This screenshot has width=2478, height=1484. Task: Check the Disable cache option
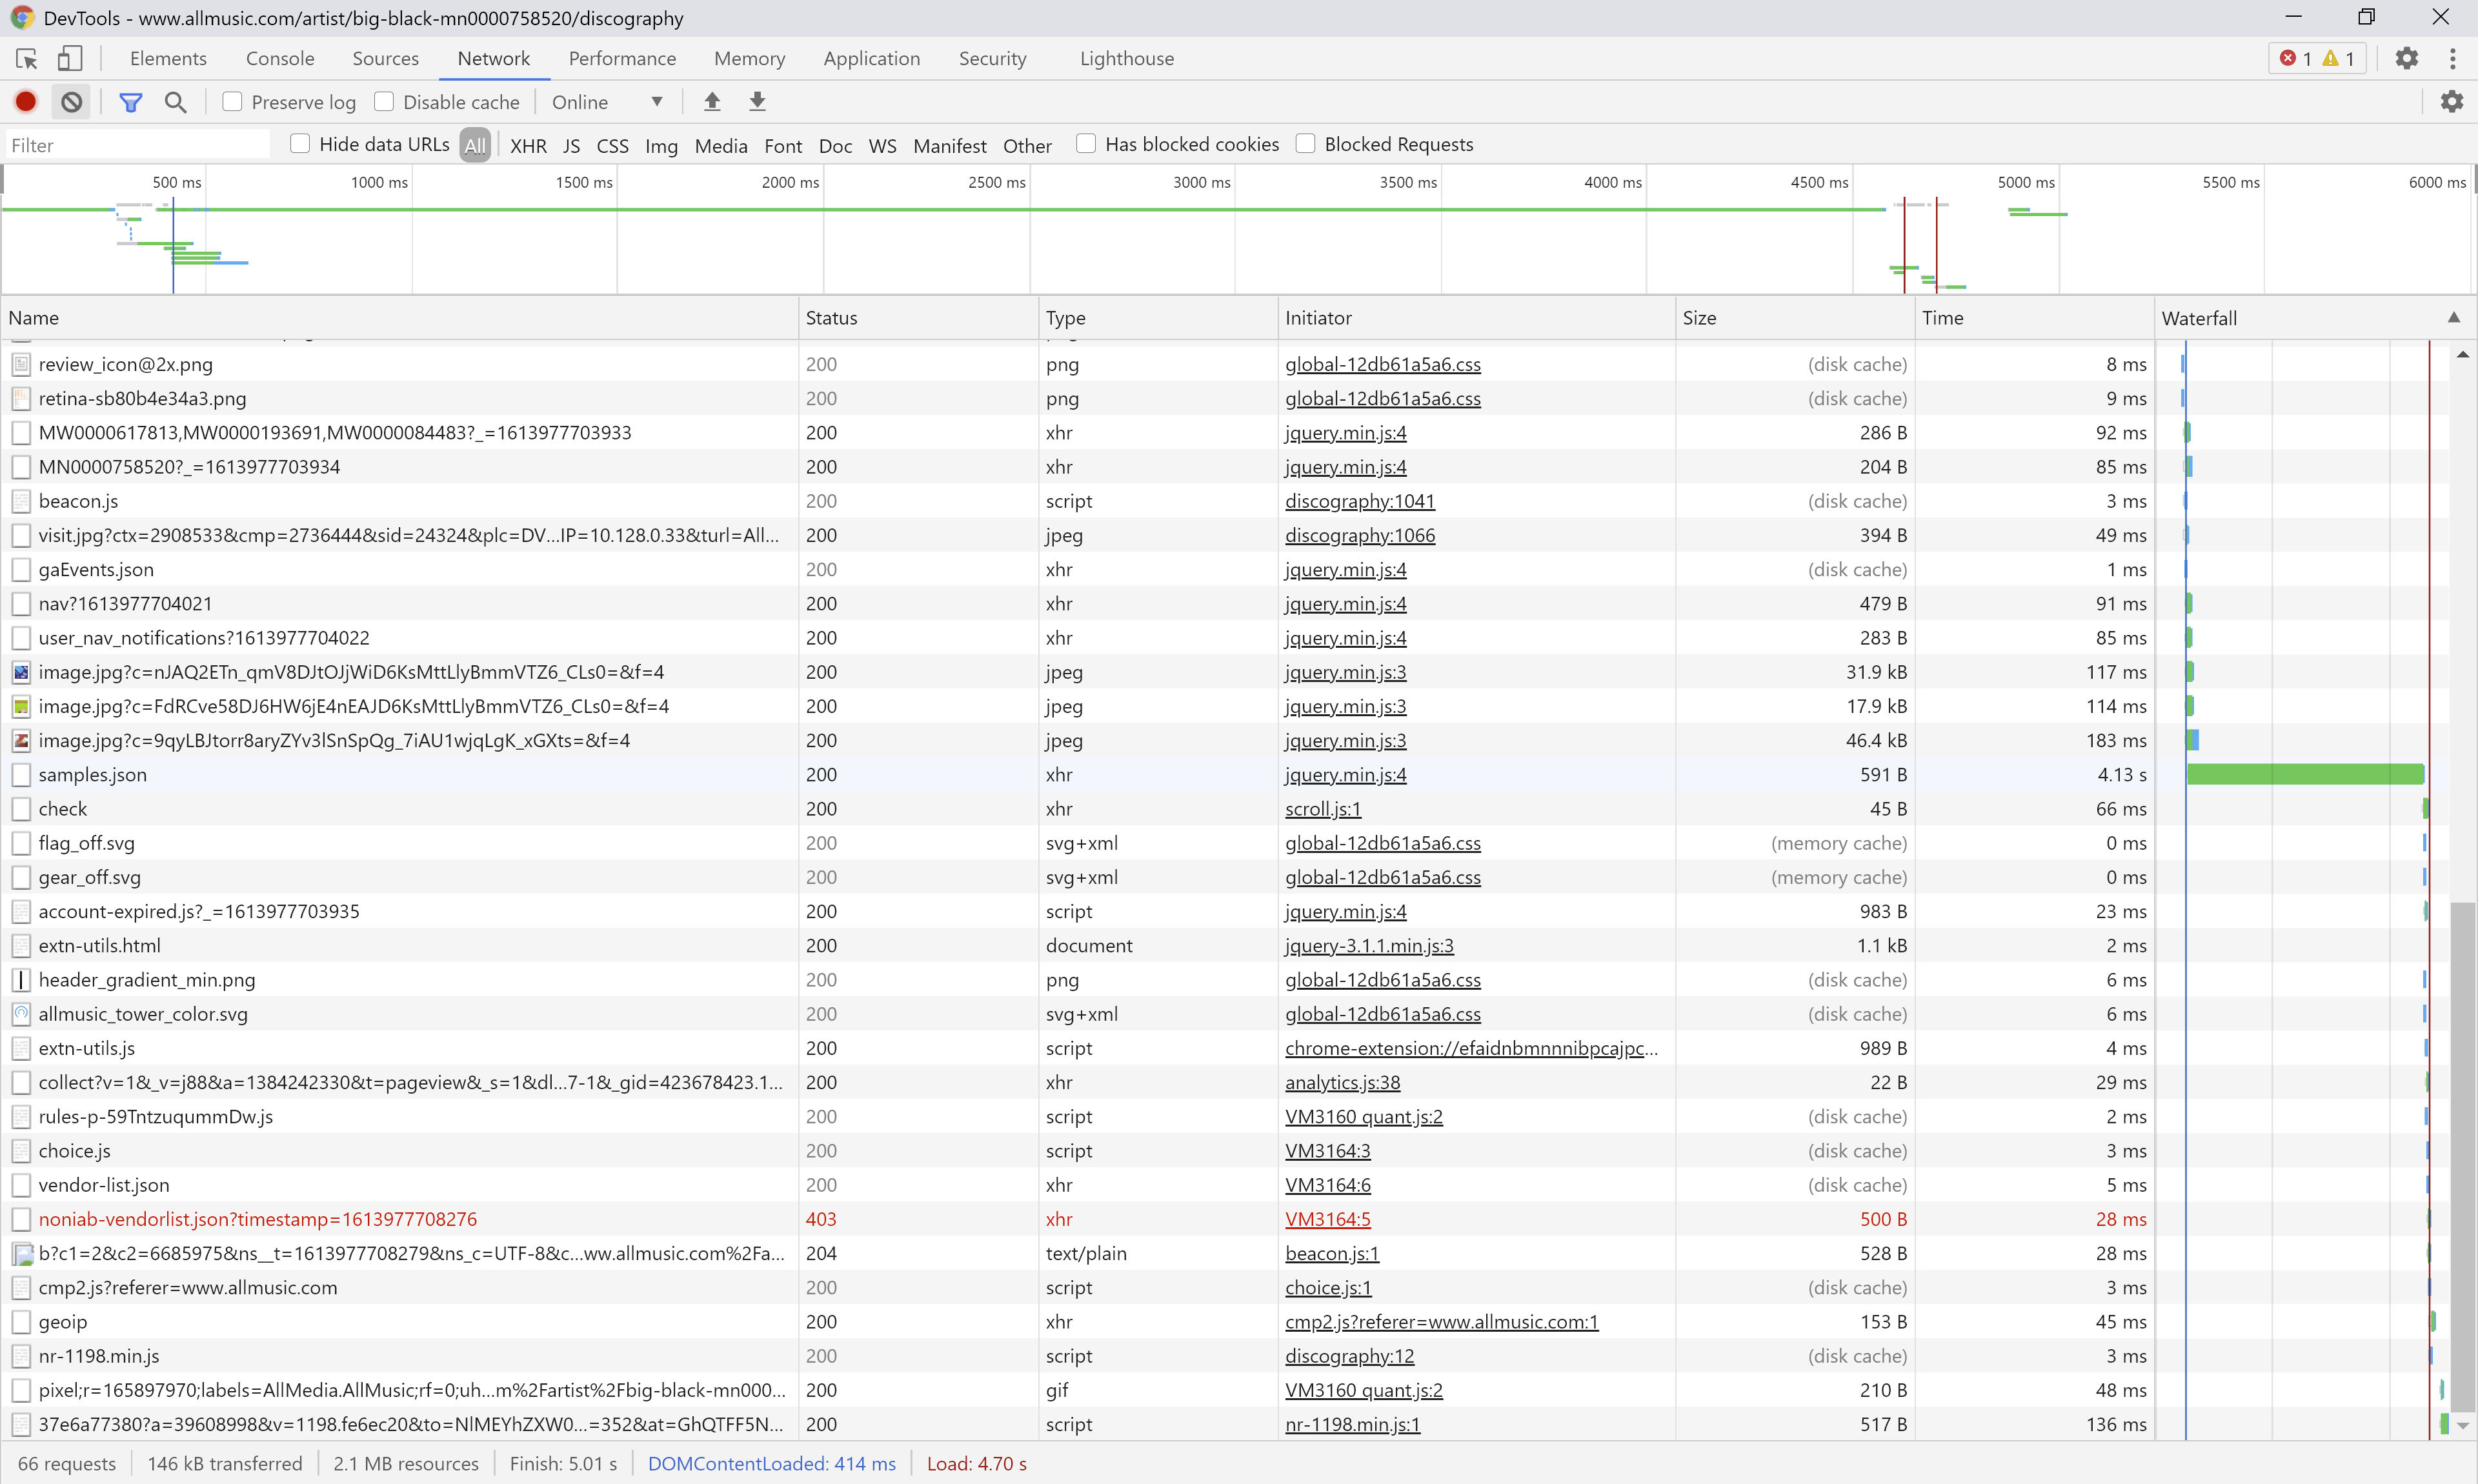[x=384, y=102]
